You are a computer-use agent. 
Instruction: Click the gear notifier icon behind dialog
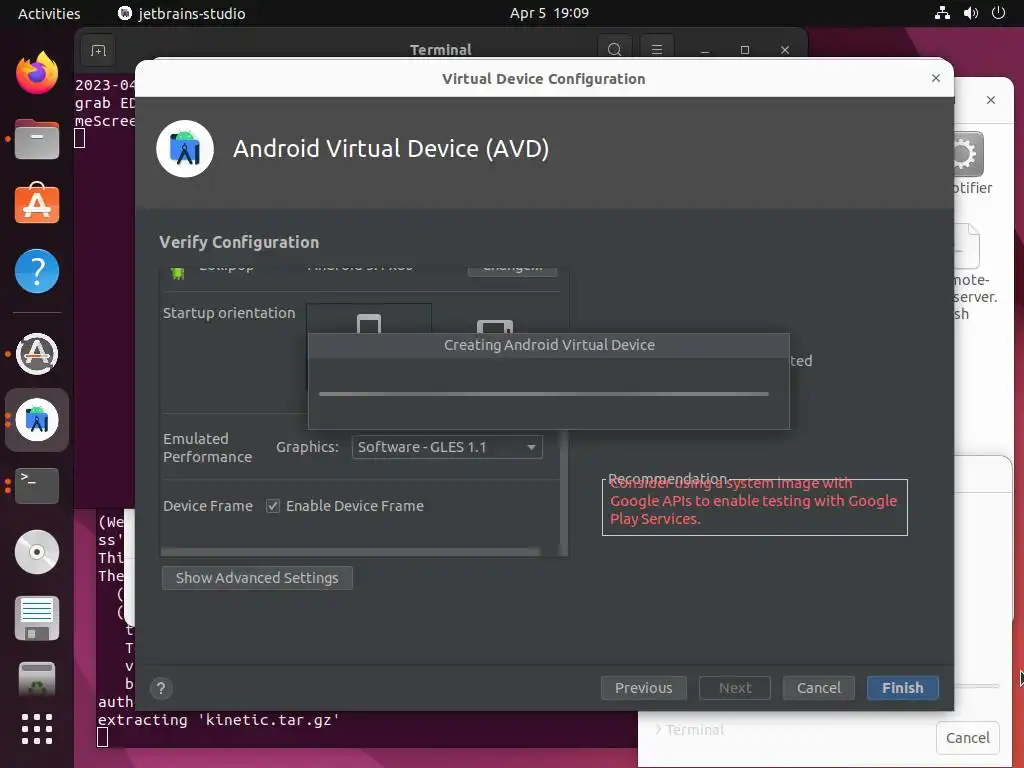tap(967, 154)
